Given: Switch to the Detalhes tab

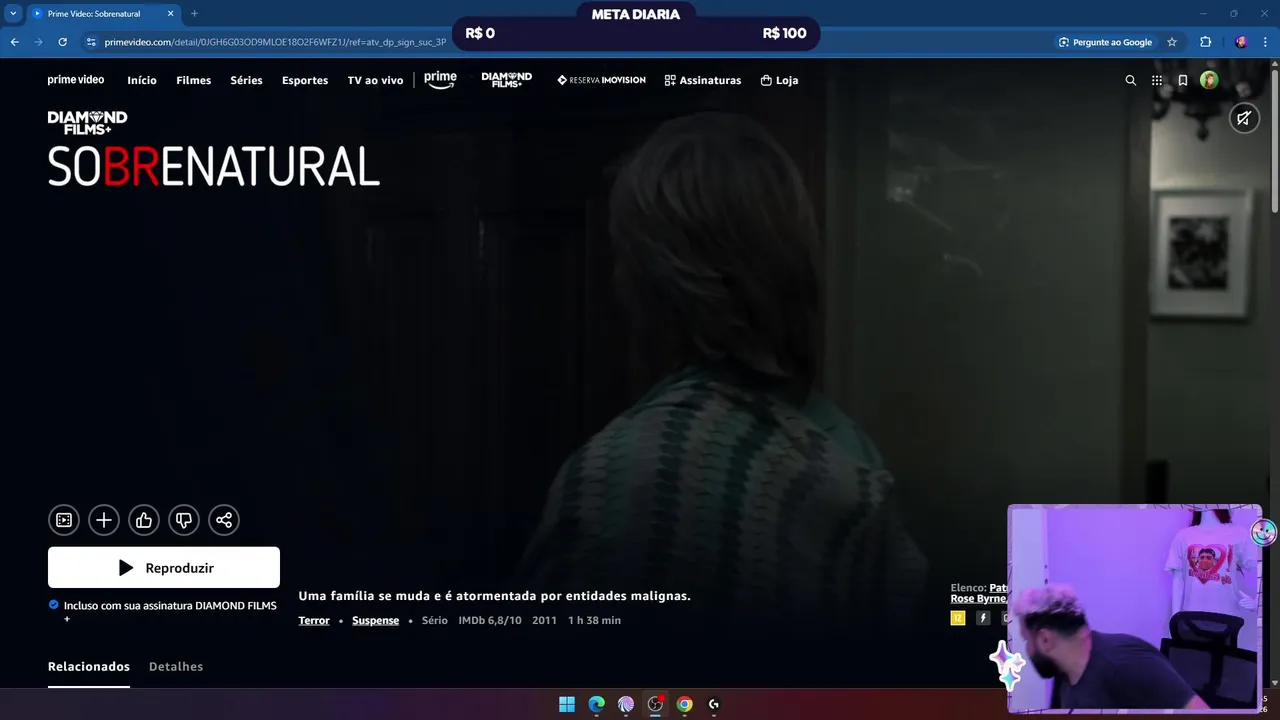Looking at the screenshot, I should 176,666.
